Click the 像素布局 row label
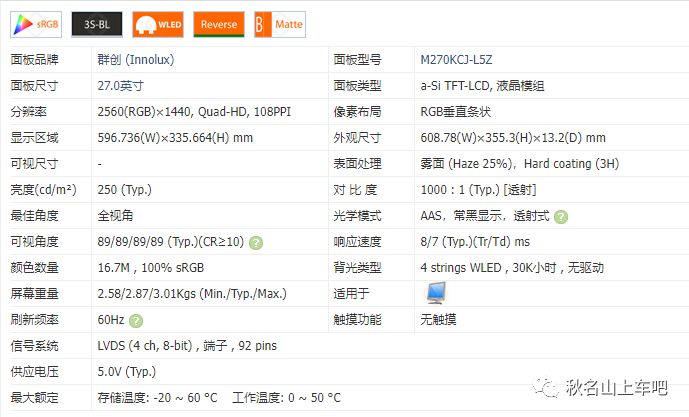 (357, 112)
